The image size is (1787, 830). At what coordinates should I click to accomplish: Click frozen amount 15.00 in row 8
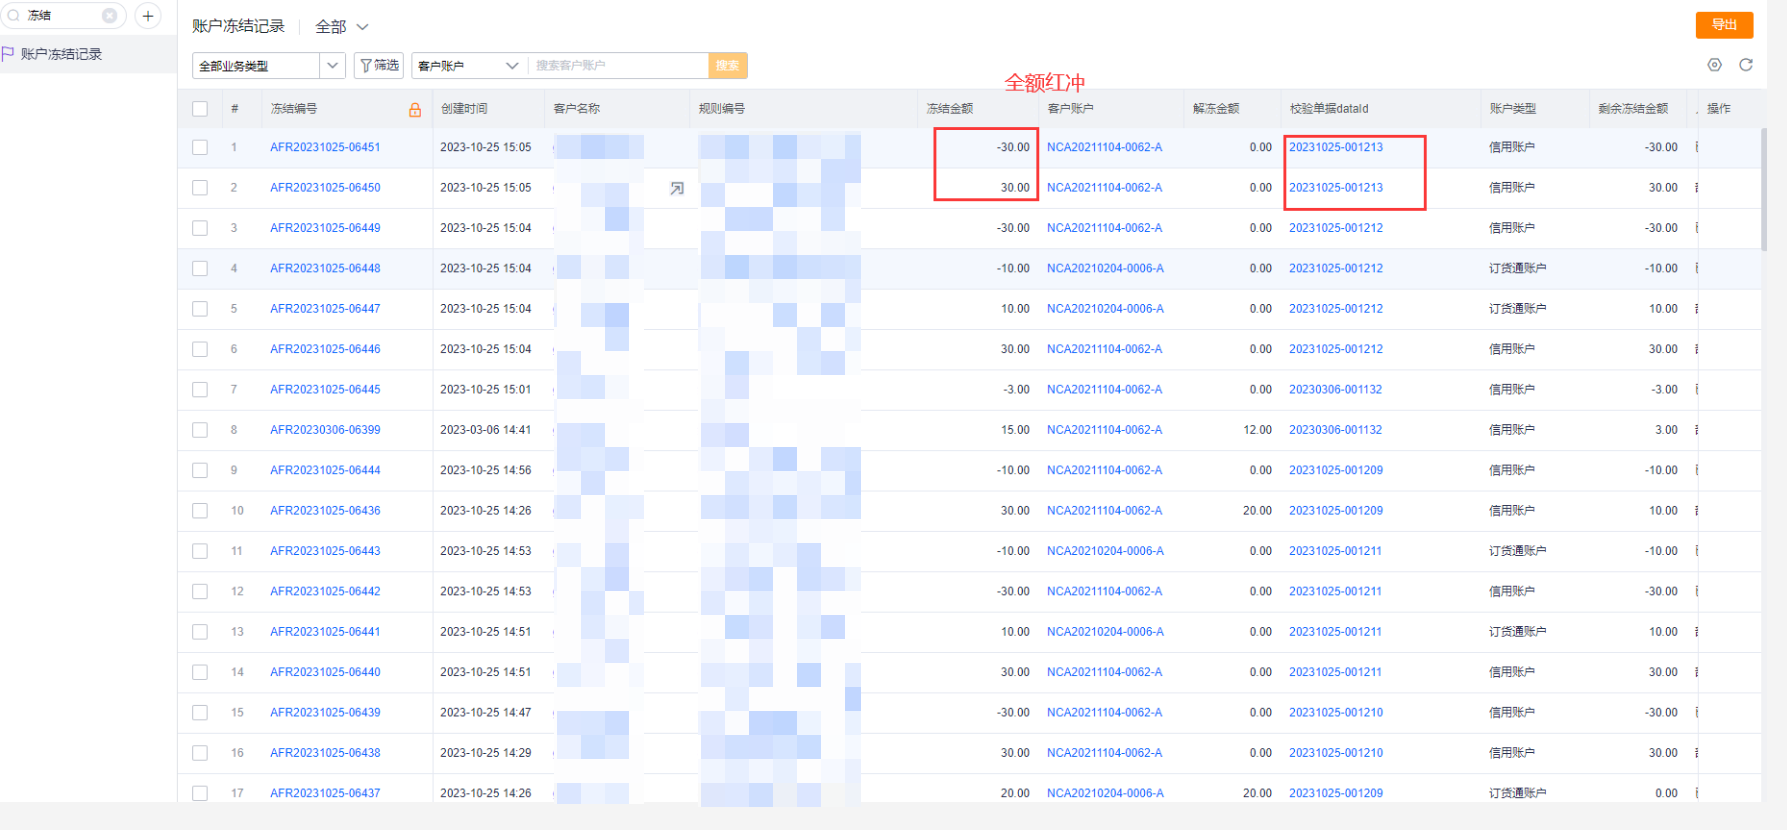click(1015, 430)
